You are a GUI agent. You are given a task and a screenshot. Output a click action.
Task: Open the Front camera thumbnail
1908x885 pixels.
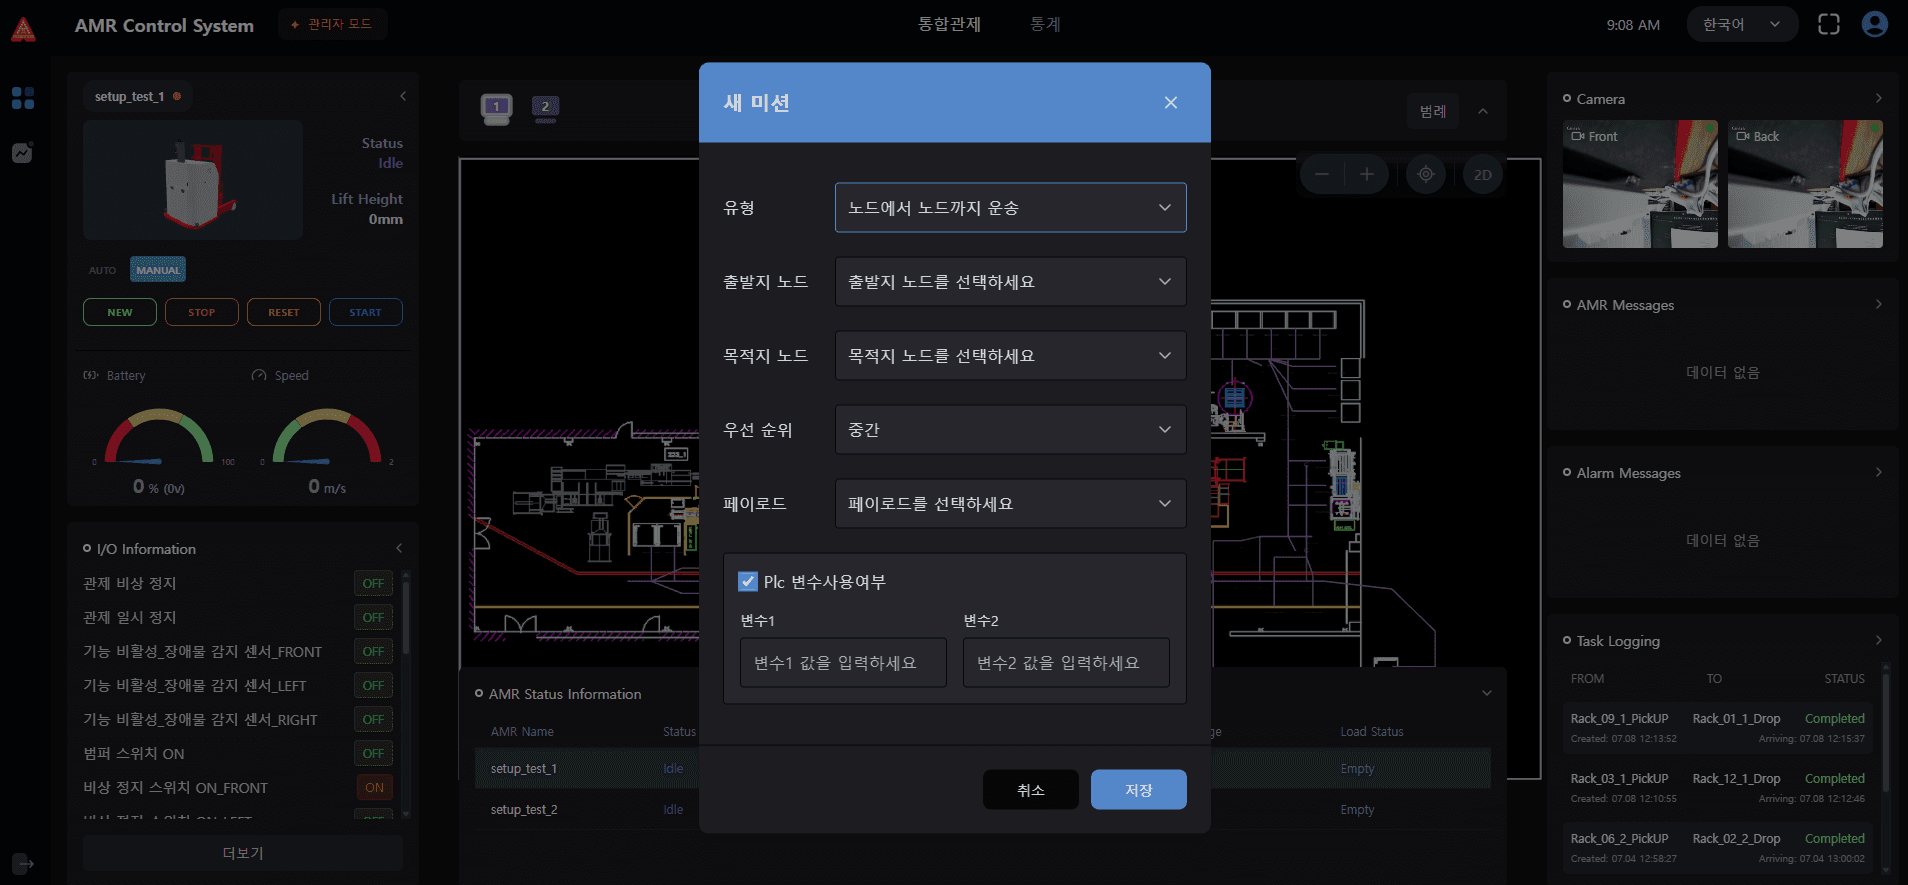coord(1640,184)
